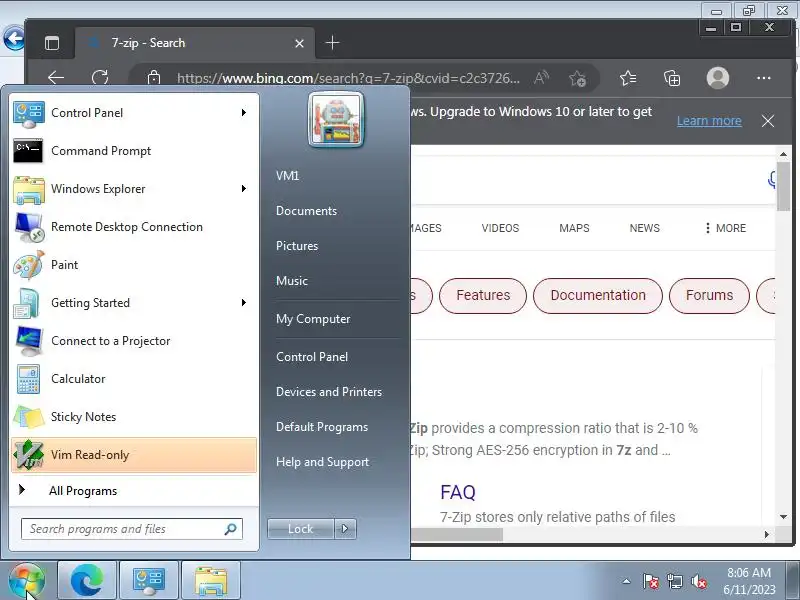Launch the Paint palette icon
This screenshot has width=800, height=600.
click(x=29, y=265)
